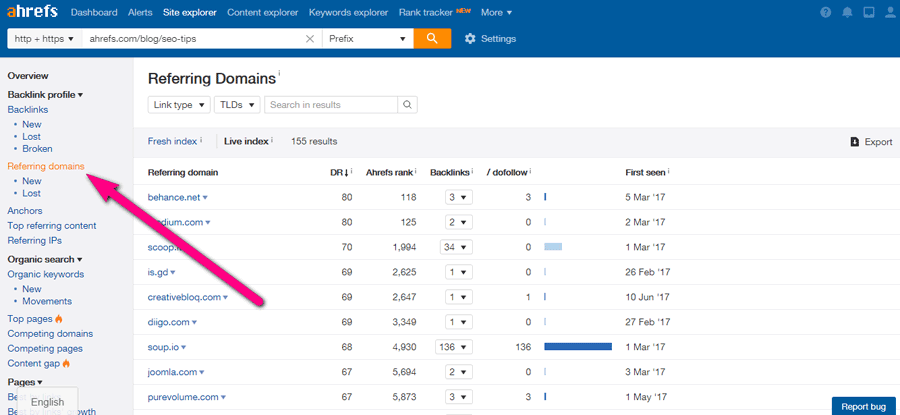This screenshot has width=900, height=415.
Task: Open the notifications bell icon
Action: (847, 12)
